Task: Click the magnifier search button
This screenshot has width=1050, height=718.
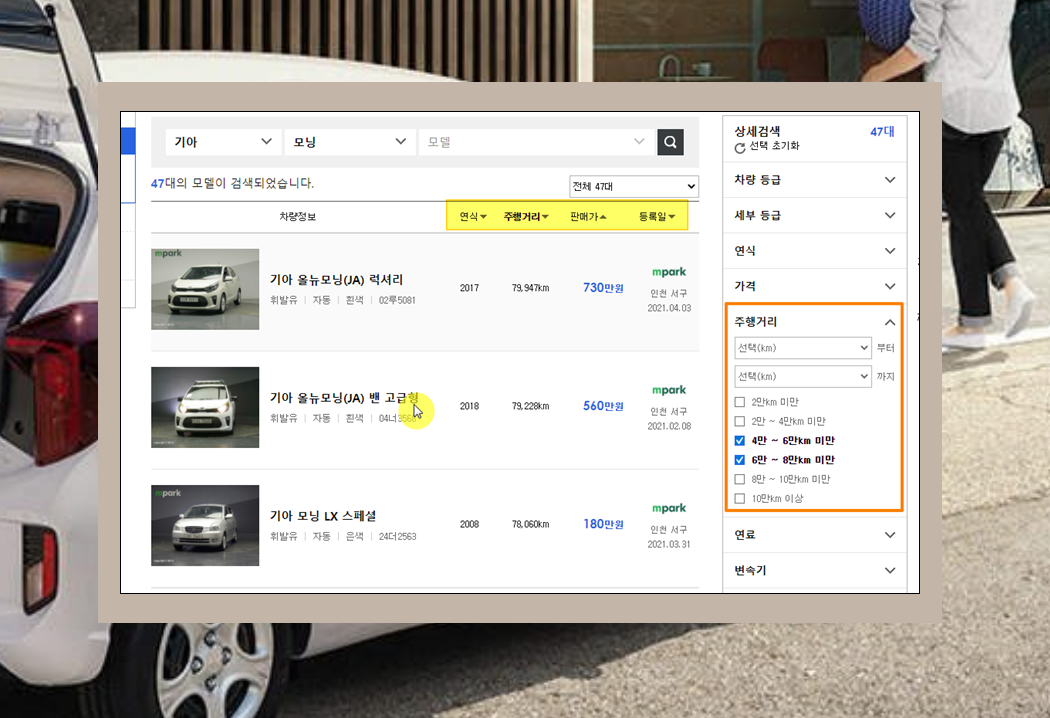Action: pos(670,142)
